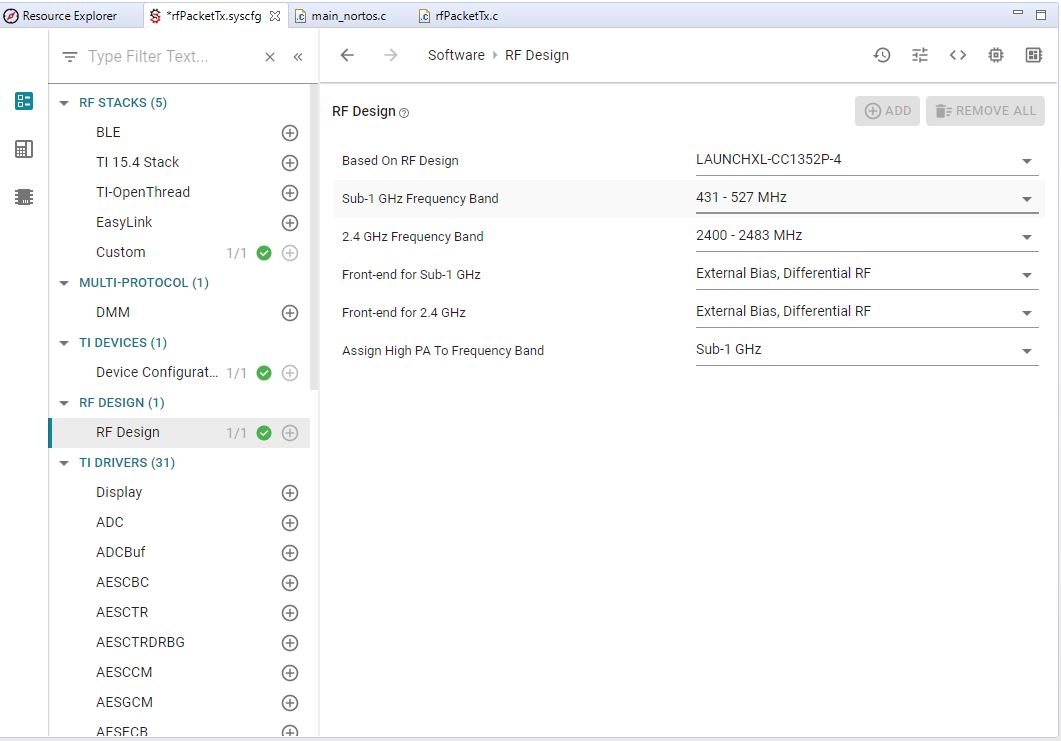Collapse the TI DEVICES group
The width and height of the screenshot is (1061, 741).
64,343
